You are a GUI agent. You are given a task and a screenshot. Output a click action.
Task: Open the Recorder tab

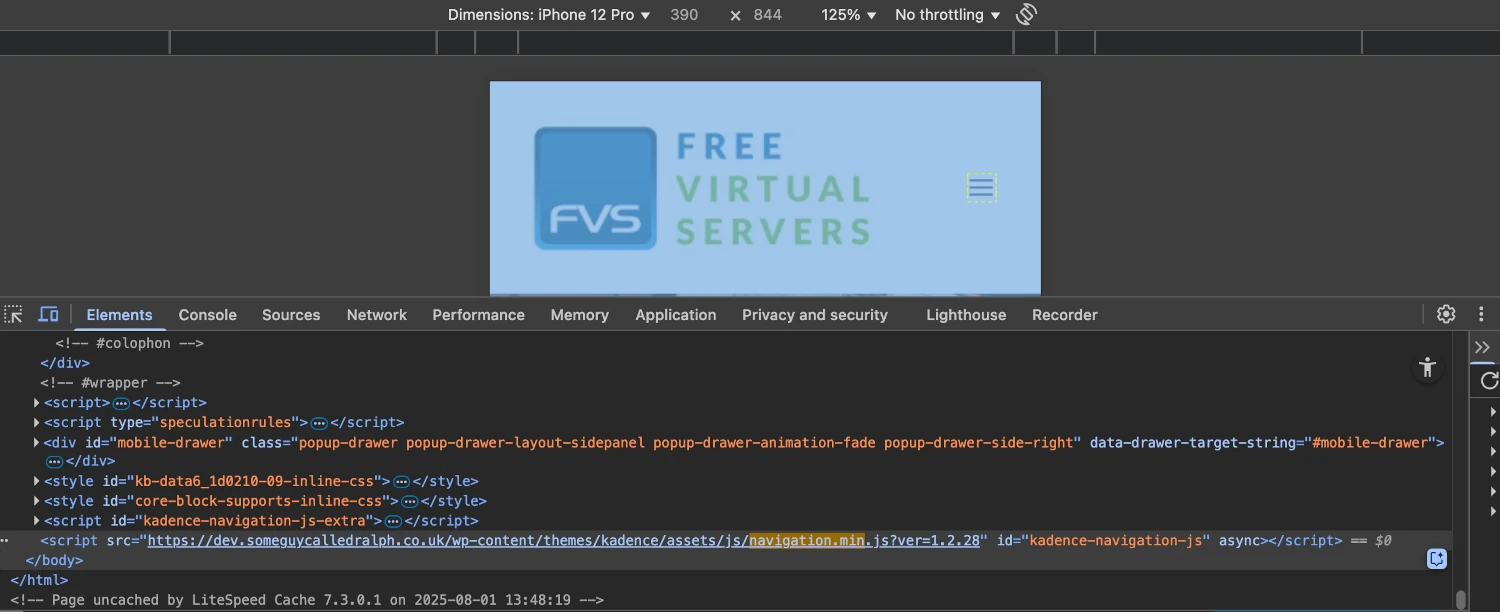tap(1065, 314)
